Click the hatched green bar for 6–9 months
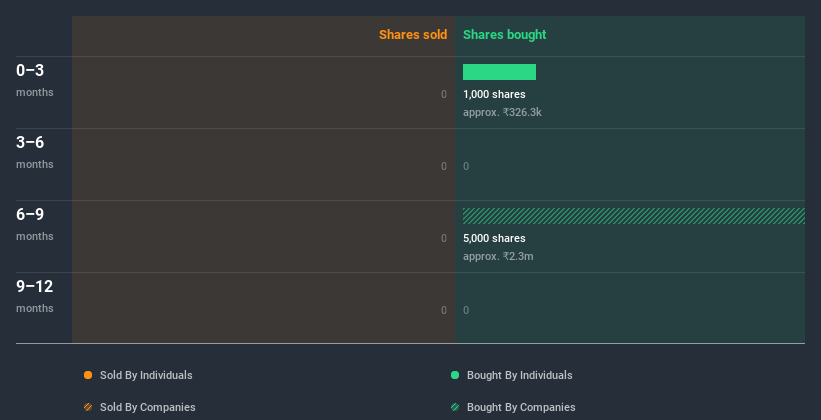This screenshot has height=420, width=821. pos(633,216)
